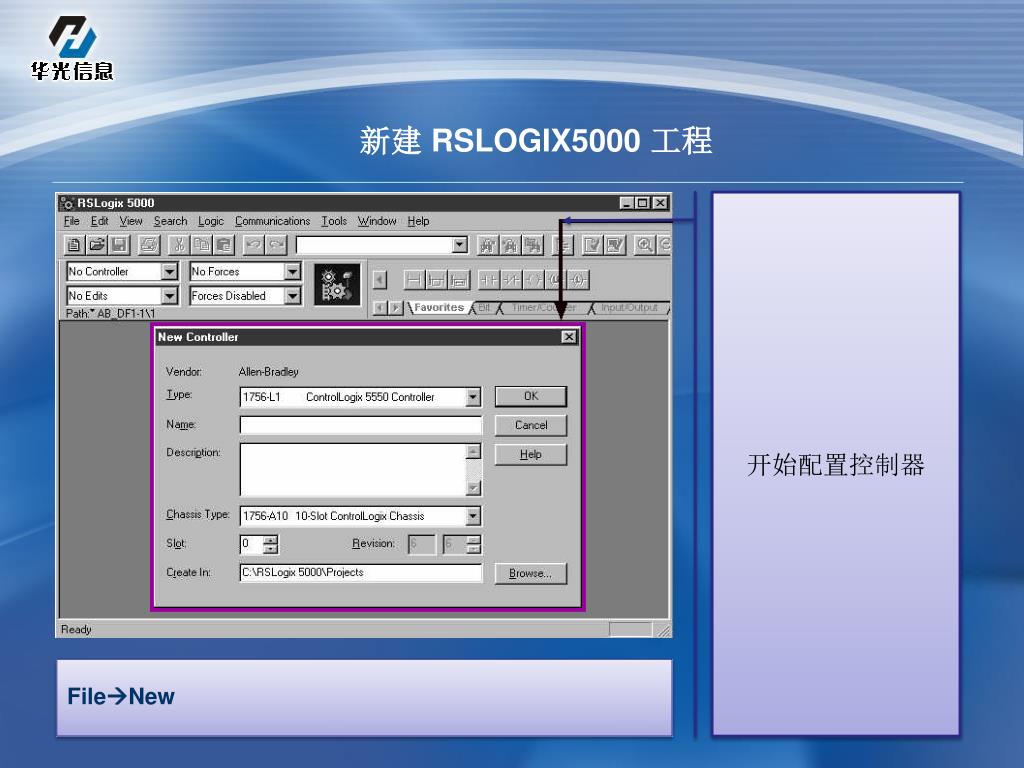1024x768 pixels.
Task: Click the Redo arrow icon
Action: (x=276, y=245)
